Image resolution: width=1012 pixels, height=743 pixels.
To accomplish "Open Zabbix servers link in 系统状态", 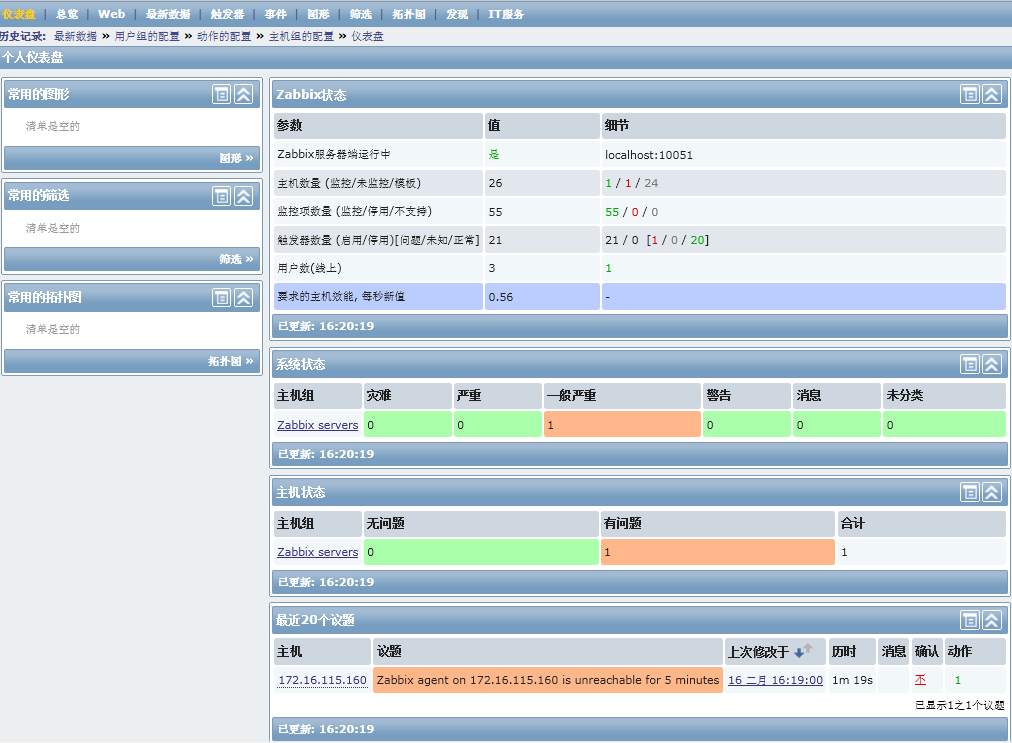I will [318, 425].
